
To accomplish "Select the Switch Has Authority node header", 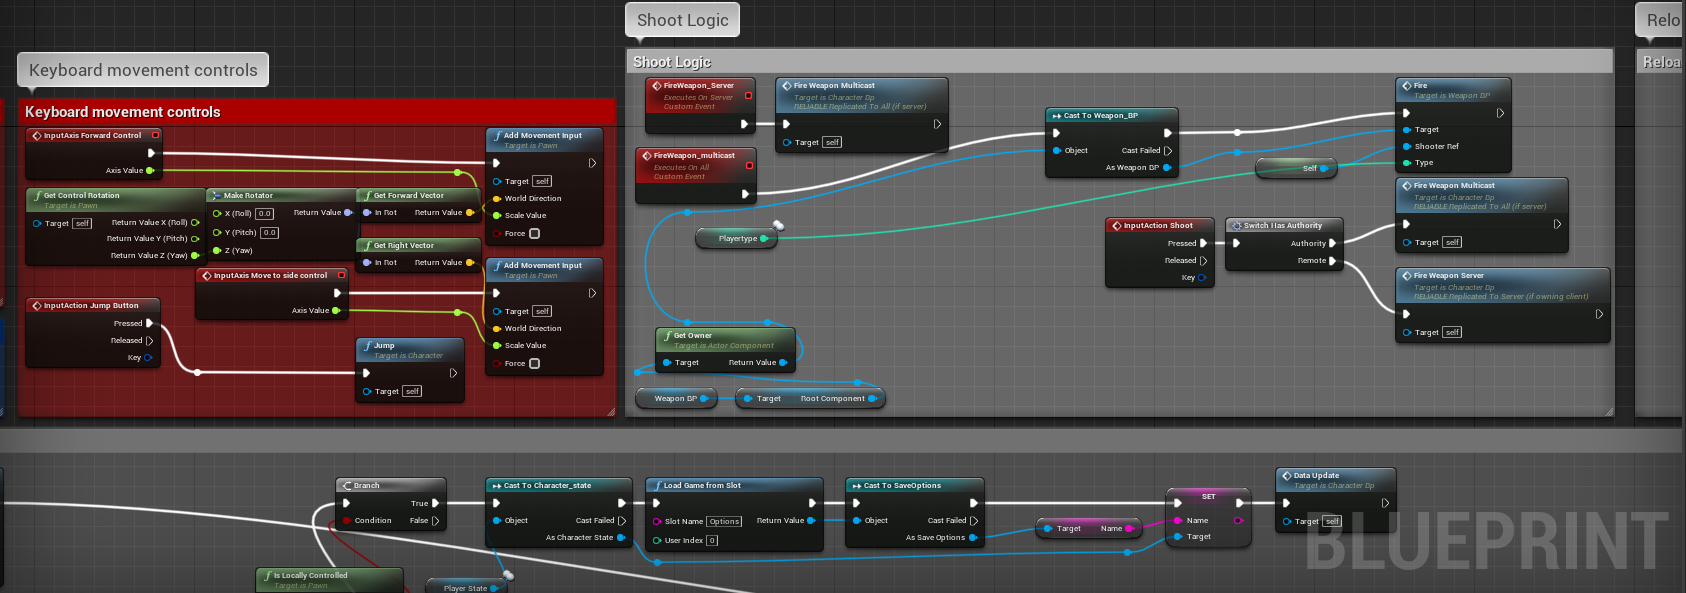I will tap(1283, 225).
